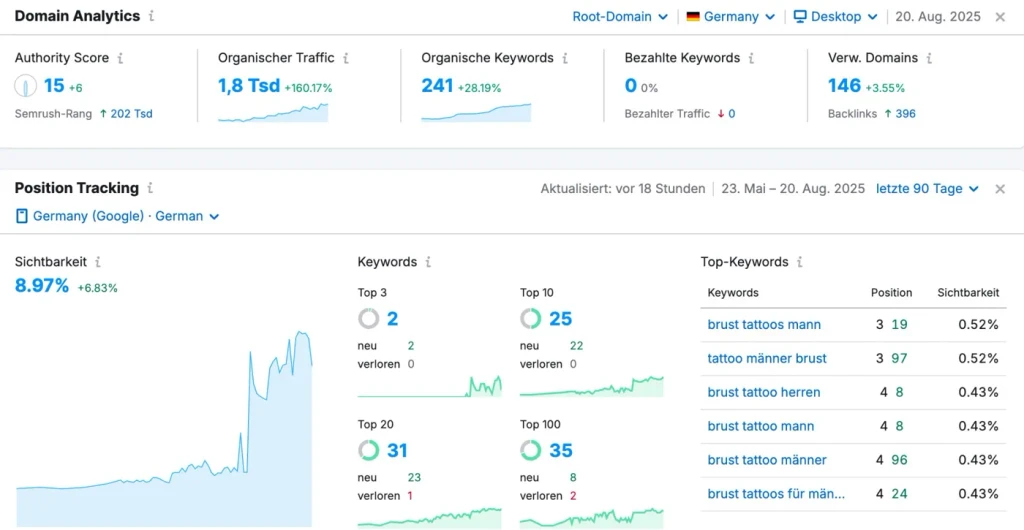Click the Organische Keywords value 241

[x=437, y=86]
